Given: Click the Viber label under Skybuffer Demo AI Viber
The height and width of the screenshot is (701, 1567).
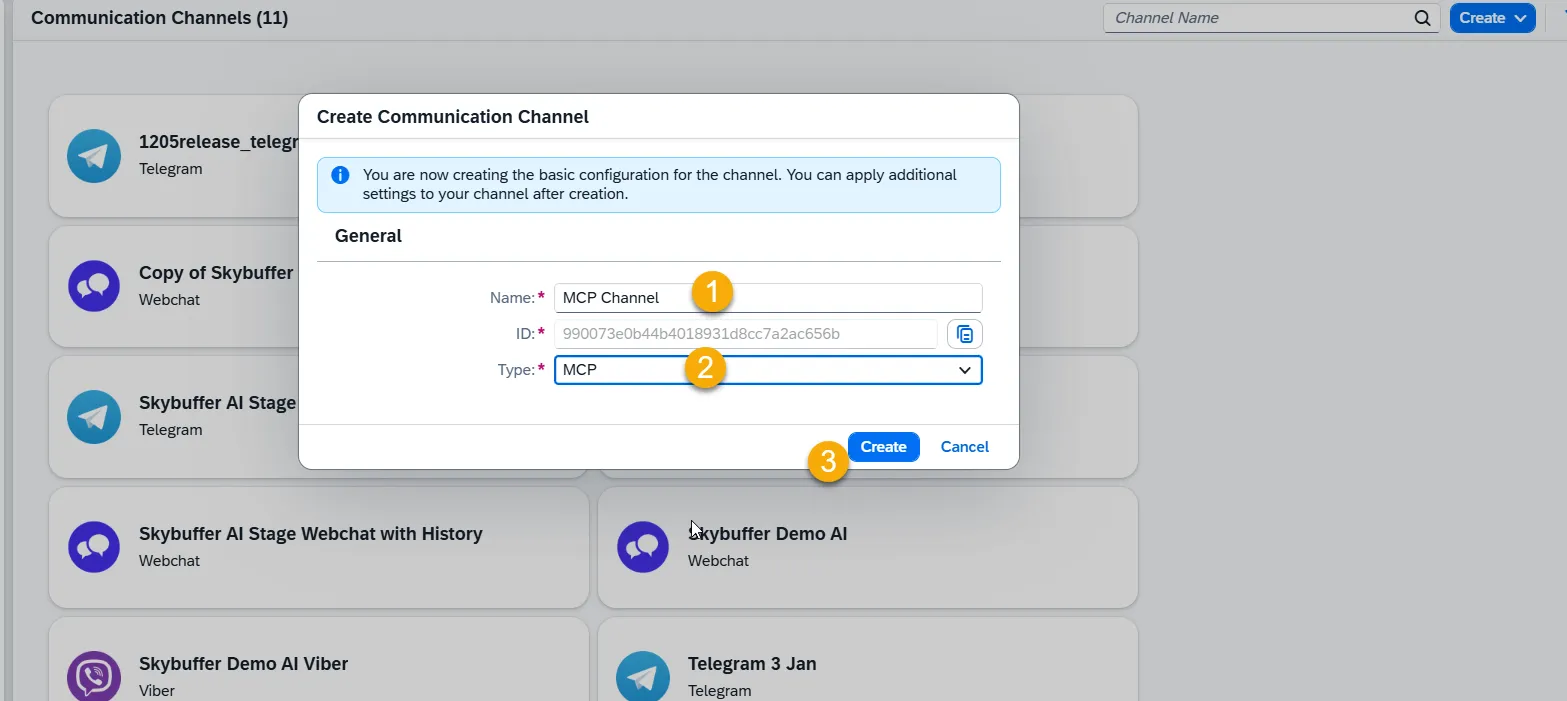Looking at the screenshot, I should click(x=157, y=690).
